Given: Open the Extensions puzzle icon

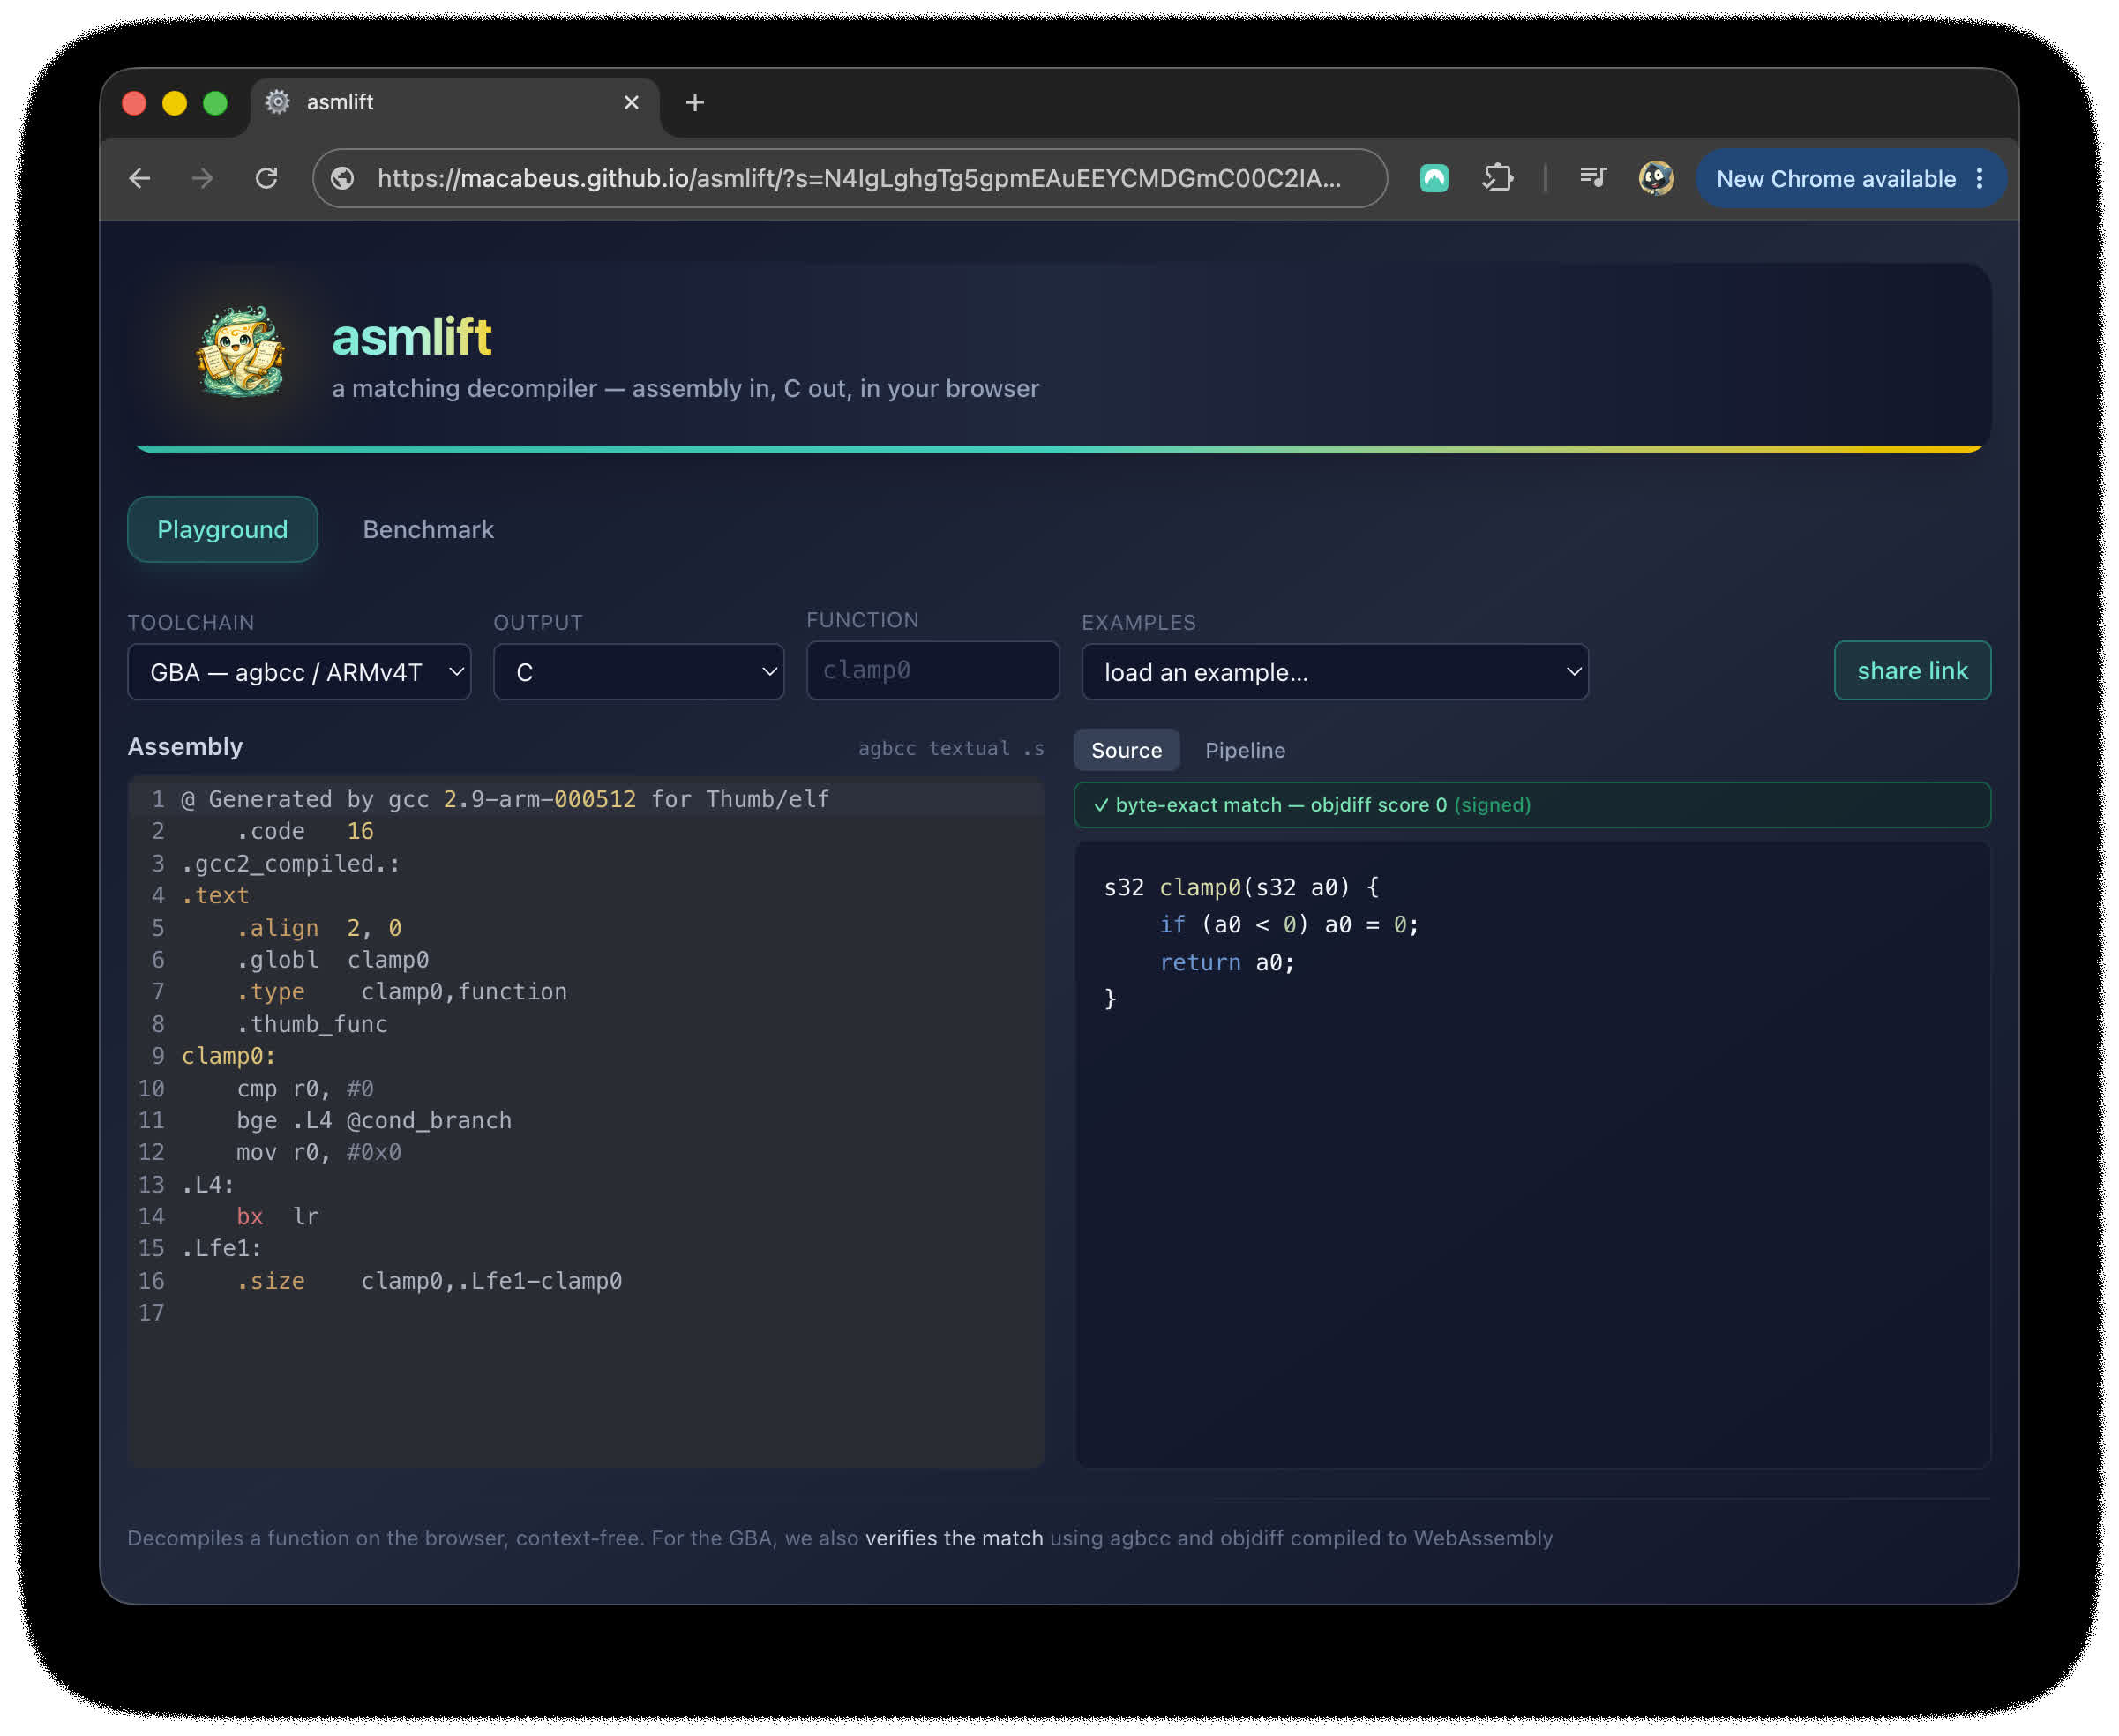Looking at the screenshot, I should click(1498, 178).
